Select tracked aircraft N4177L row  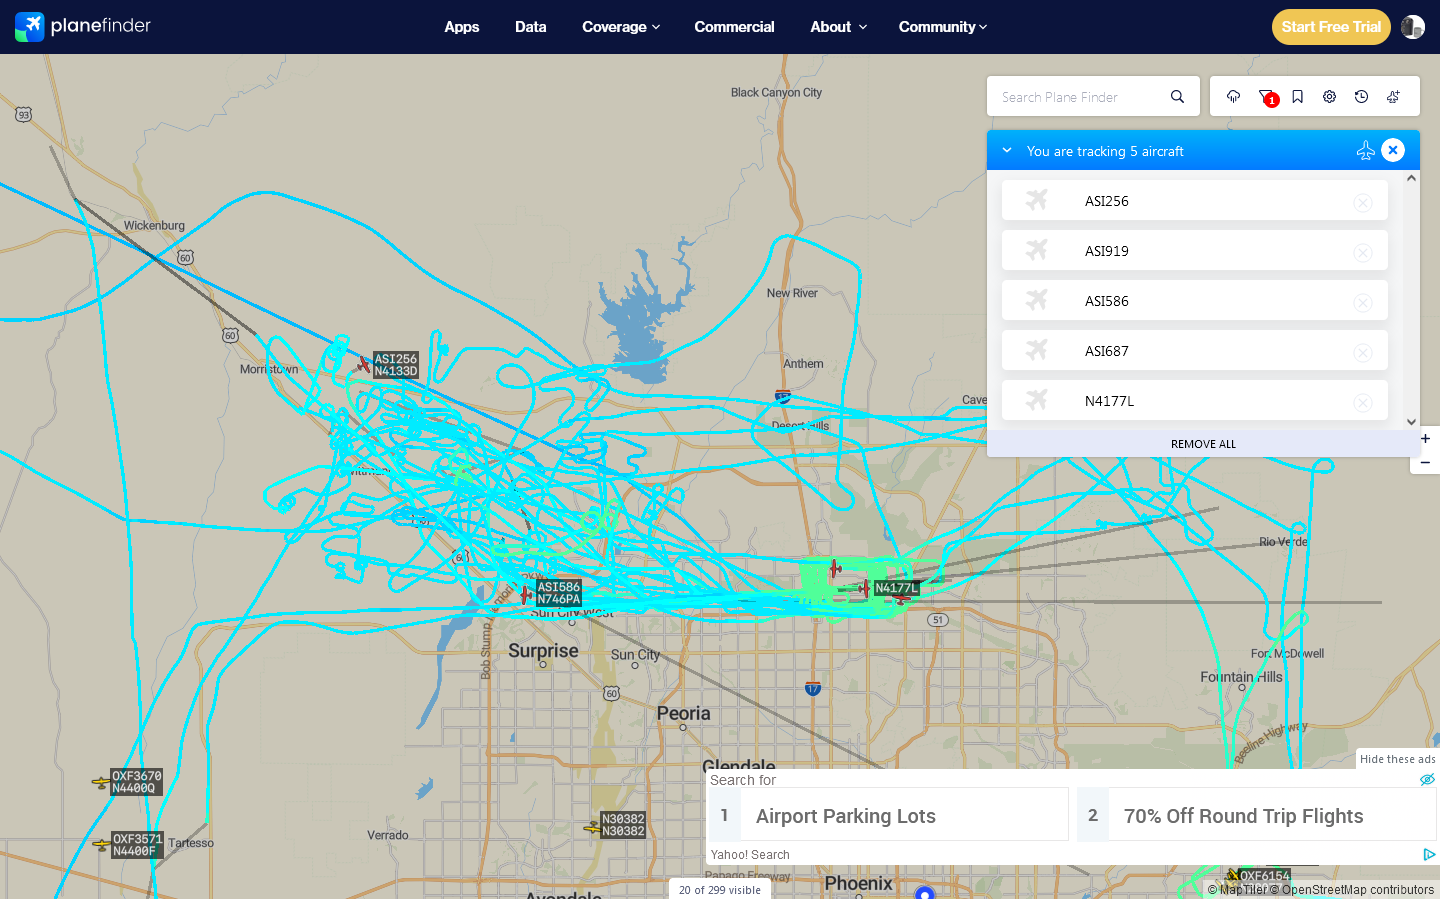[1194, 400]
